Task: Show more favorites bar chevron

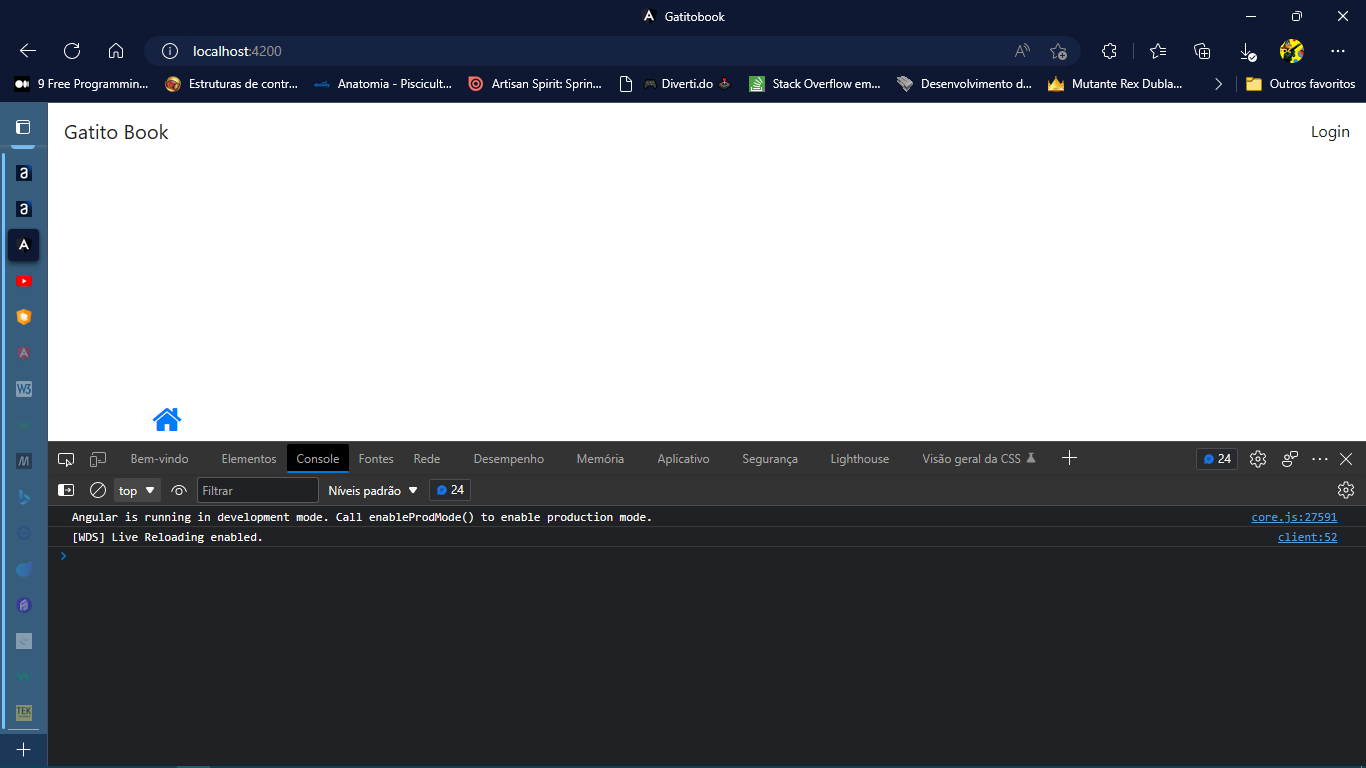Action: [x=1218, y=84]
